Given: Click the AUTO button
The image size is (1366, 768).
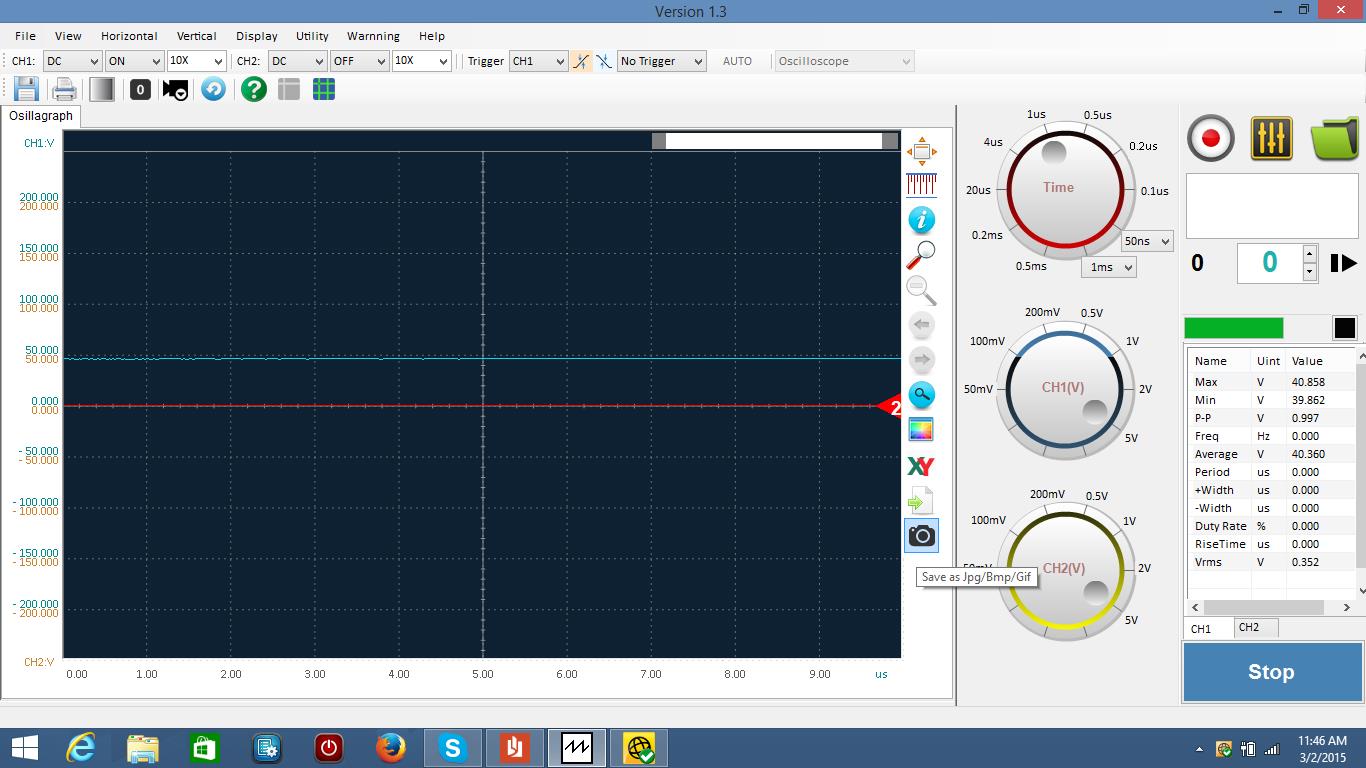Looking at the screenshot, I should [737, 61].
